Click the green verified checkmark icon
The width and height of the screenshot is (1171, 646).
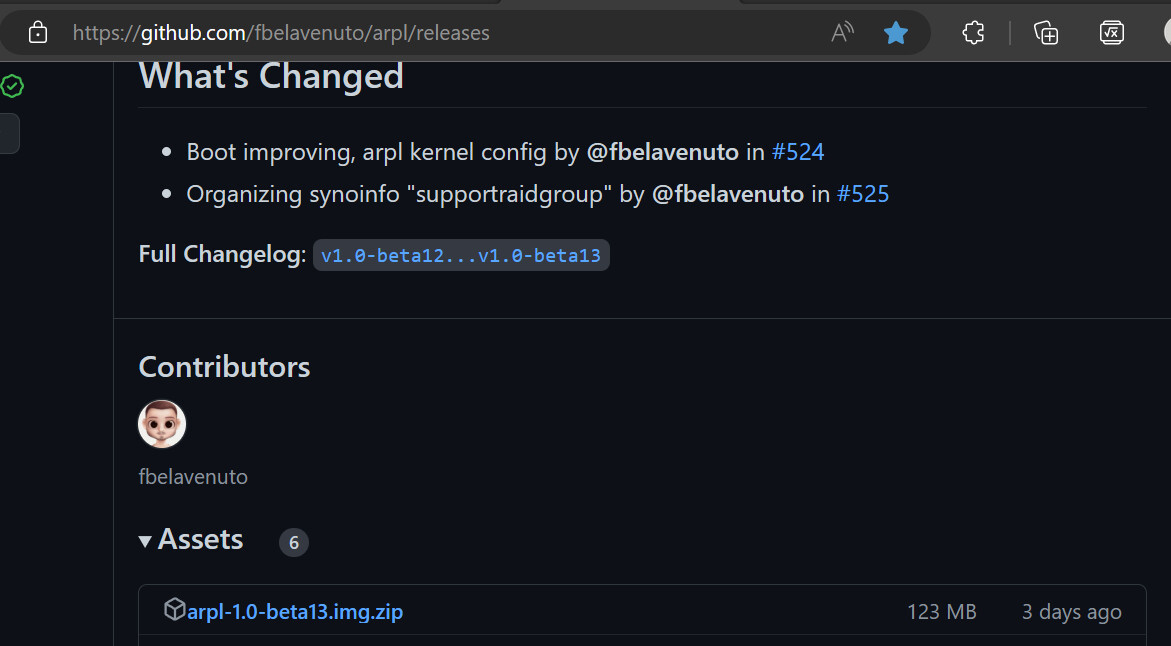(x=12, y=86)
